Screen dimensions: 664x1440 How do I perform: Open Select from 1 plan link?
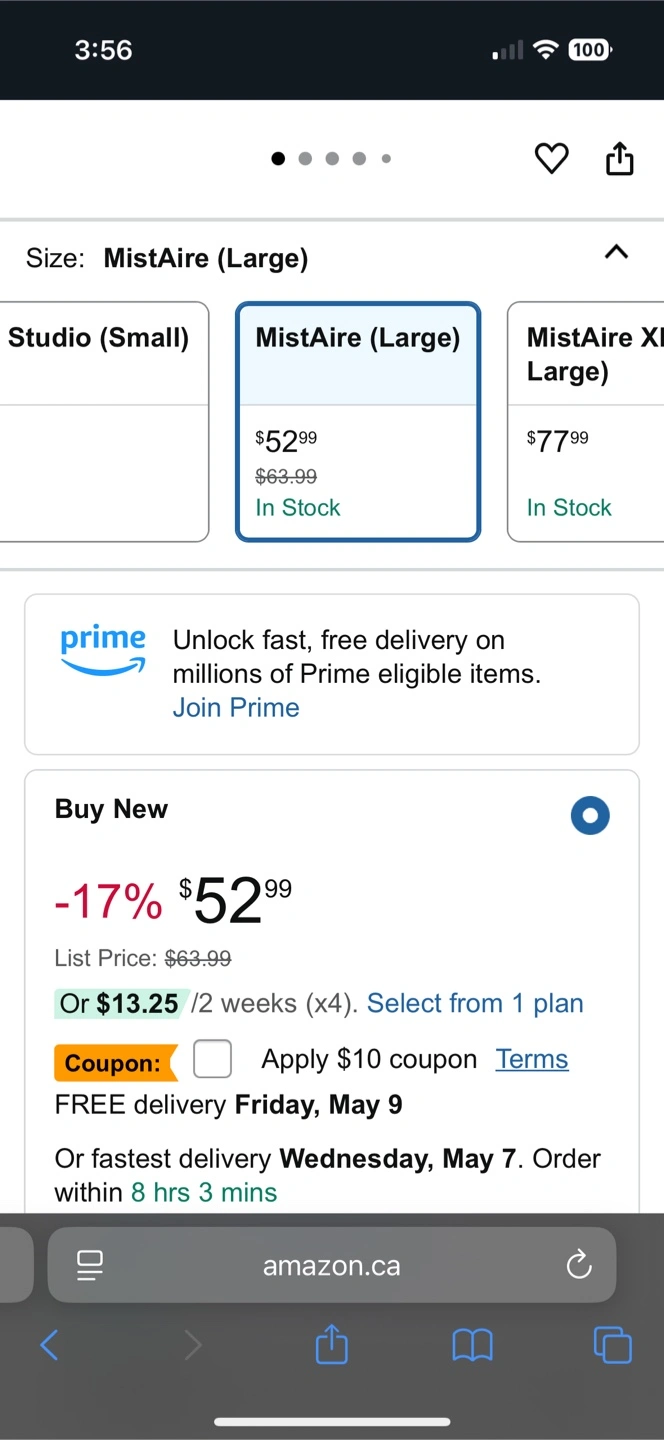(x=475, y=1003)
